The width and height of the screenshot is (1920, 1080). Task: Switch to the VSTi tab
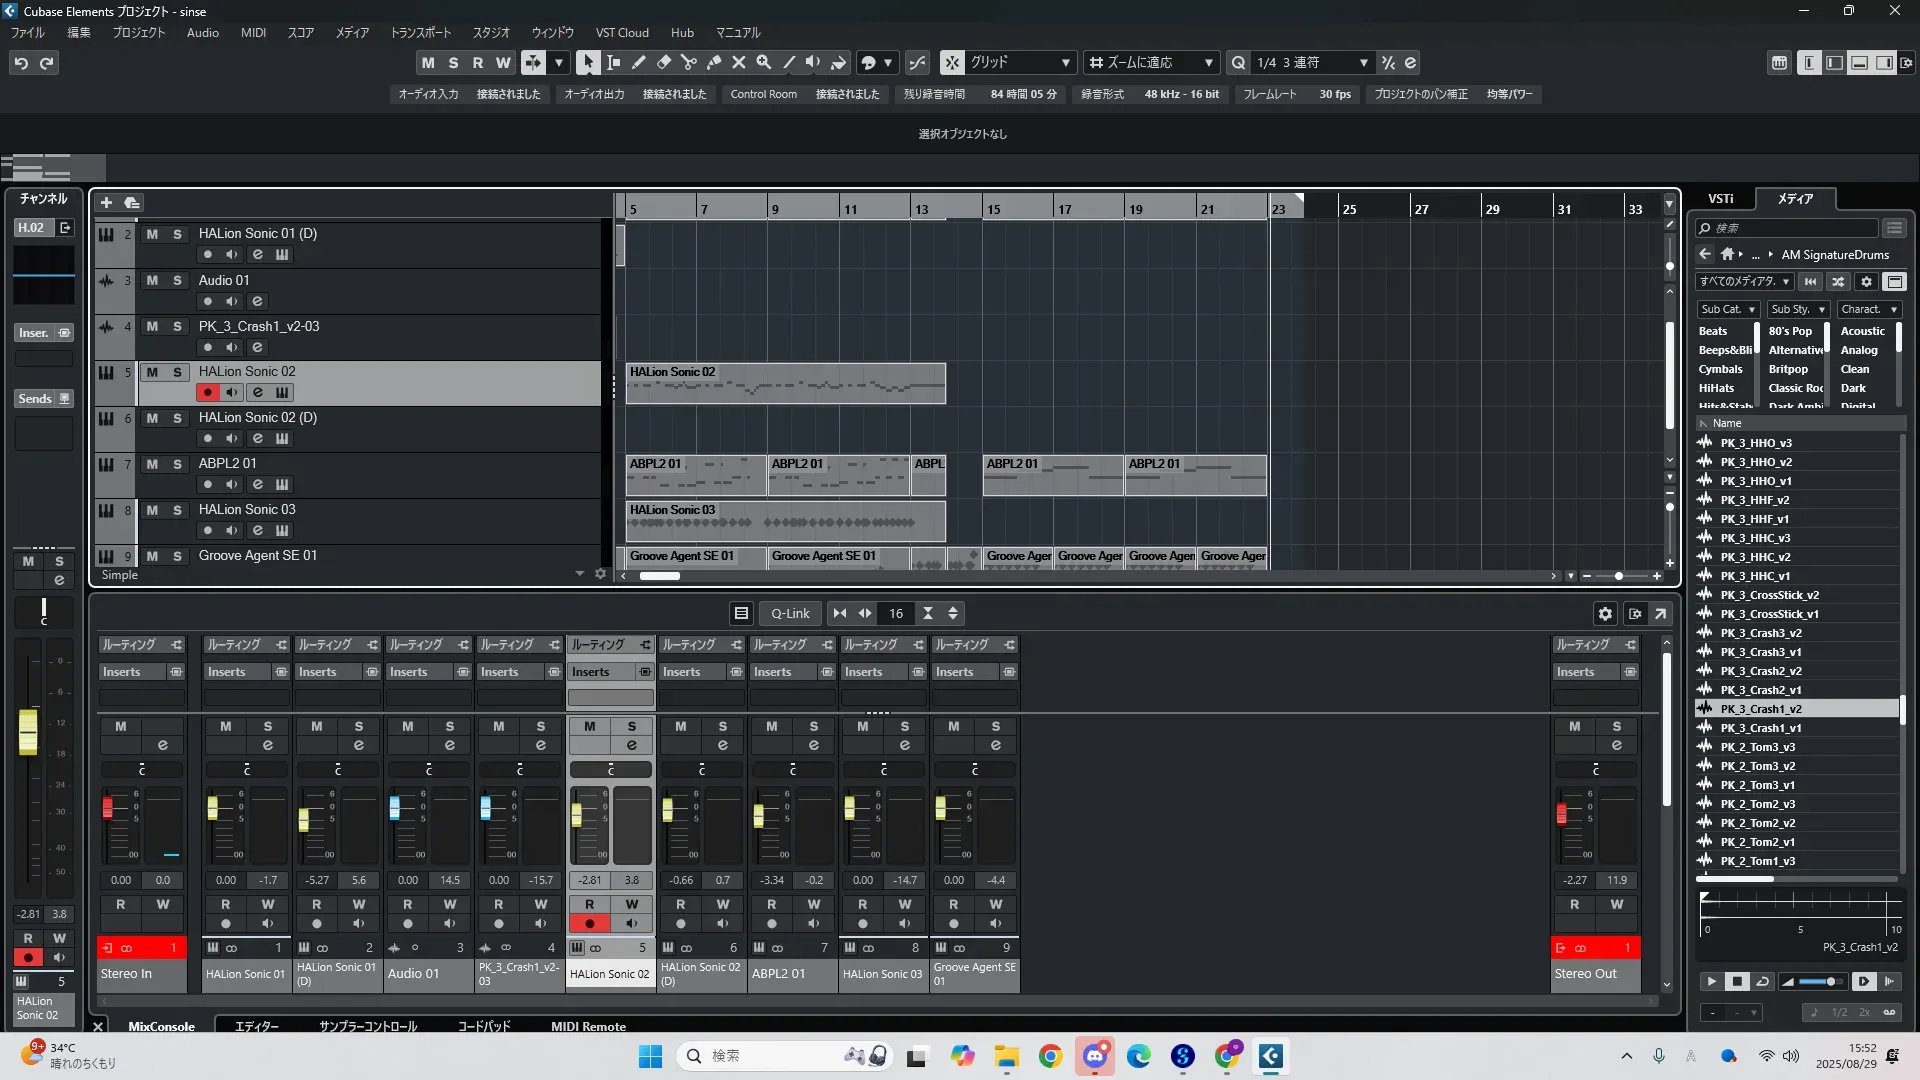point(1720,198)
